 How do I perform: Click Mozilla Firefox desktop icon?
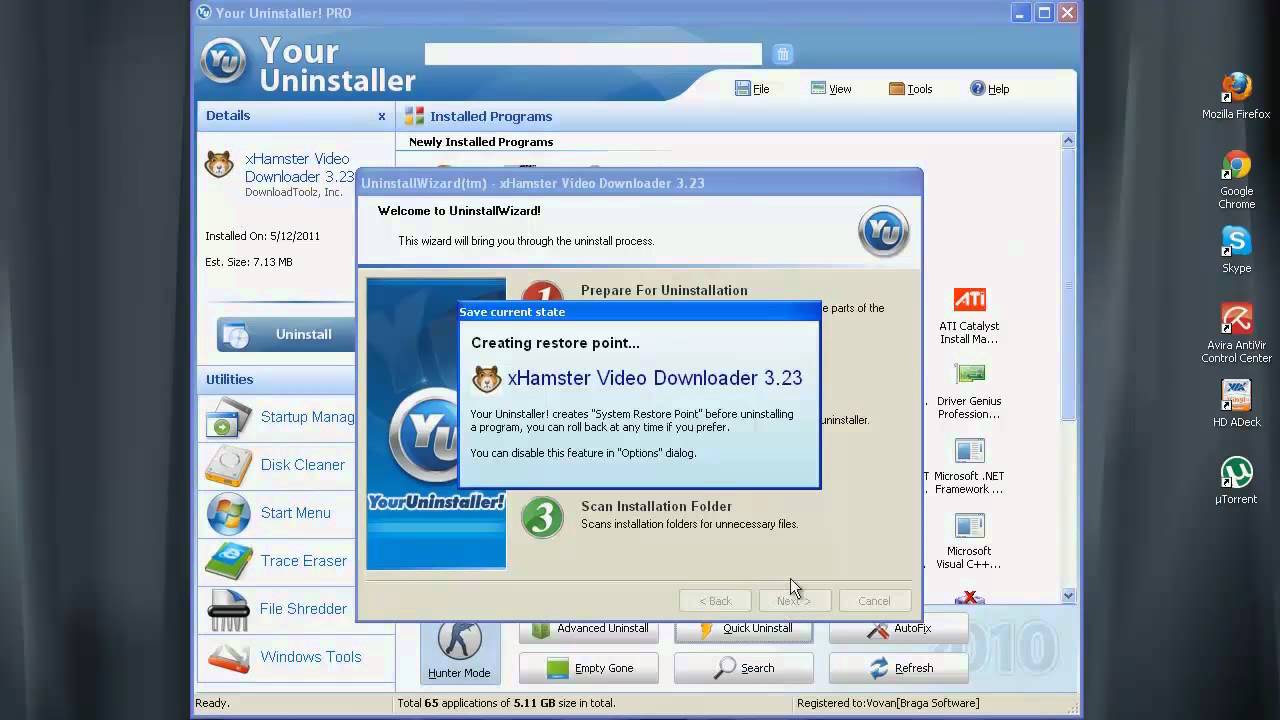[1236, 96]
